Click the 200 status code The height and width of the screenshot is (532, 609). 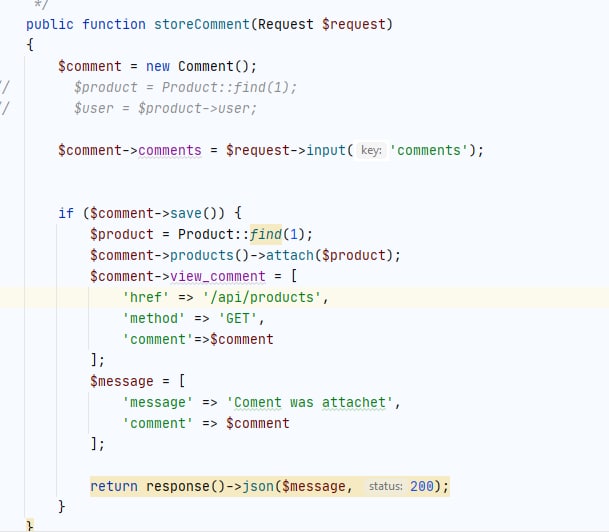(x=422, y=486)
